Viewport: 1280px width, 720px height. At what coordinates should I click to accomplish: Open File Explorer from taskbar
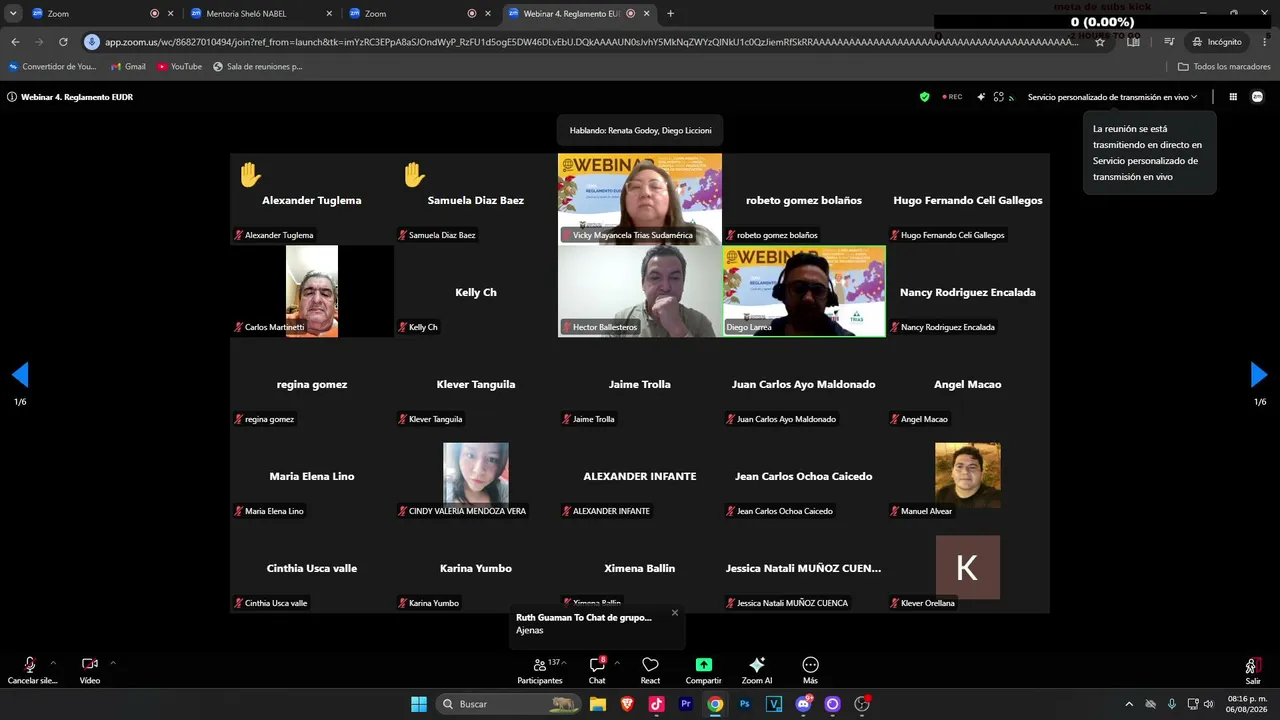click(x=598, y=704)
